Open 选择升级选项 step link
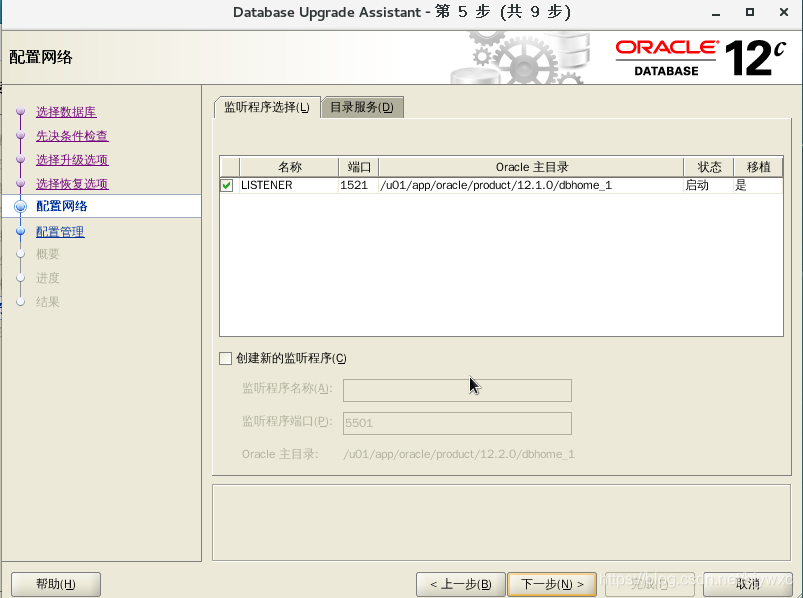 (72, 160)
